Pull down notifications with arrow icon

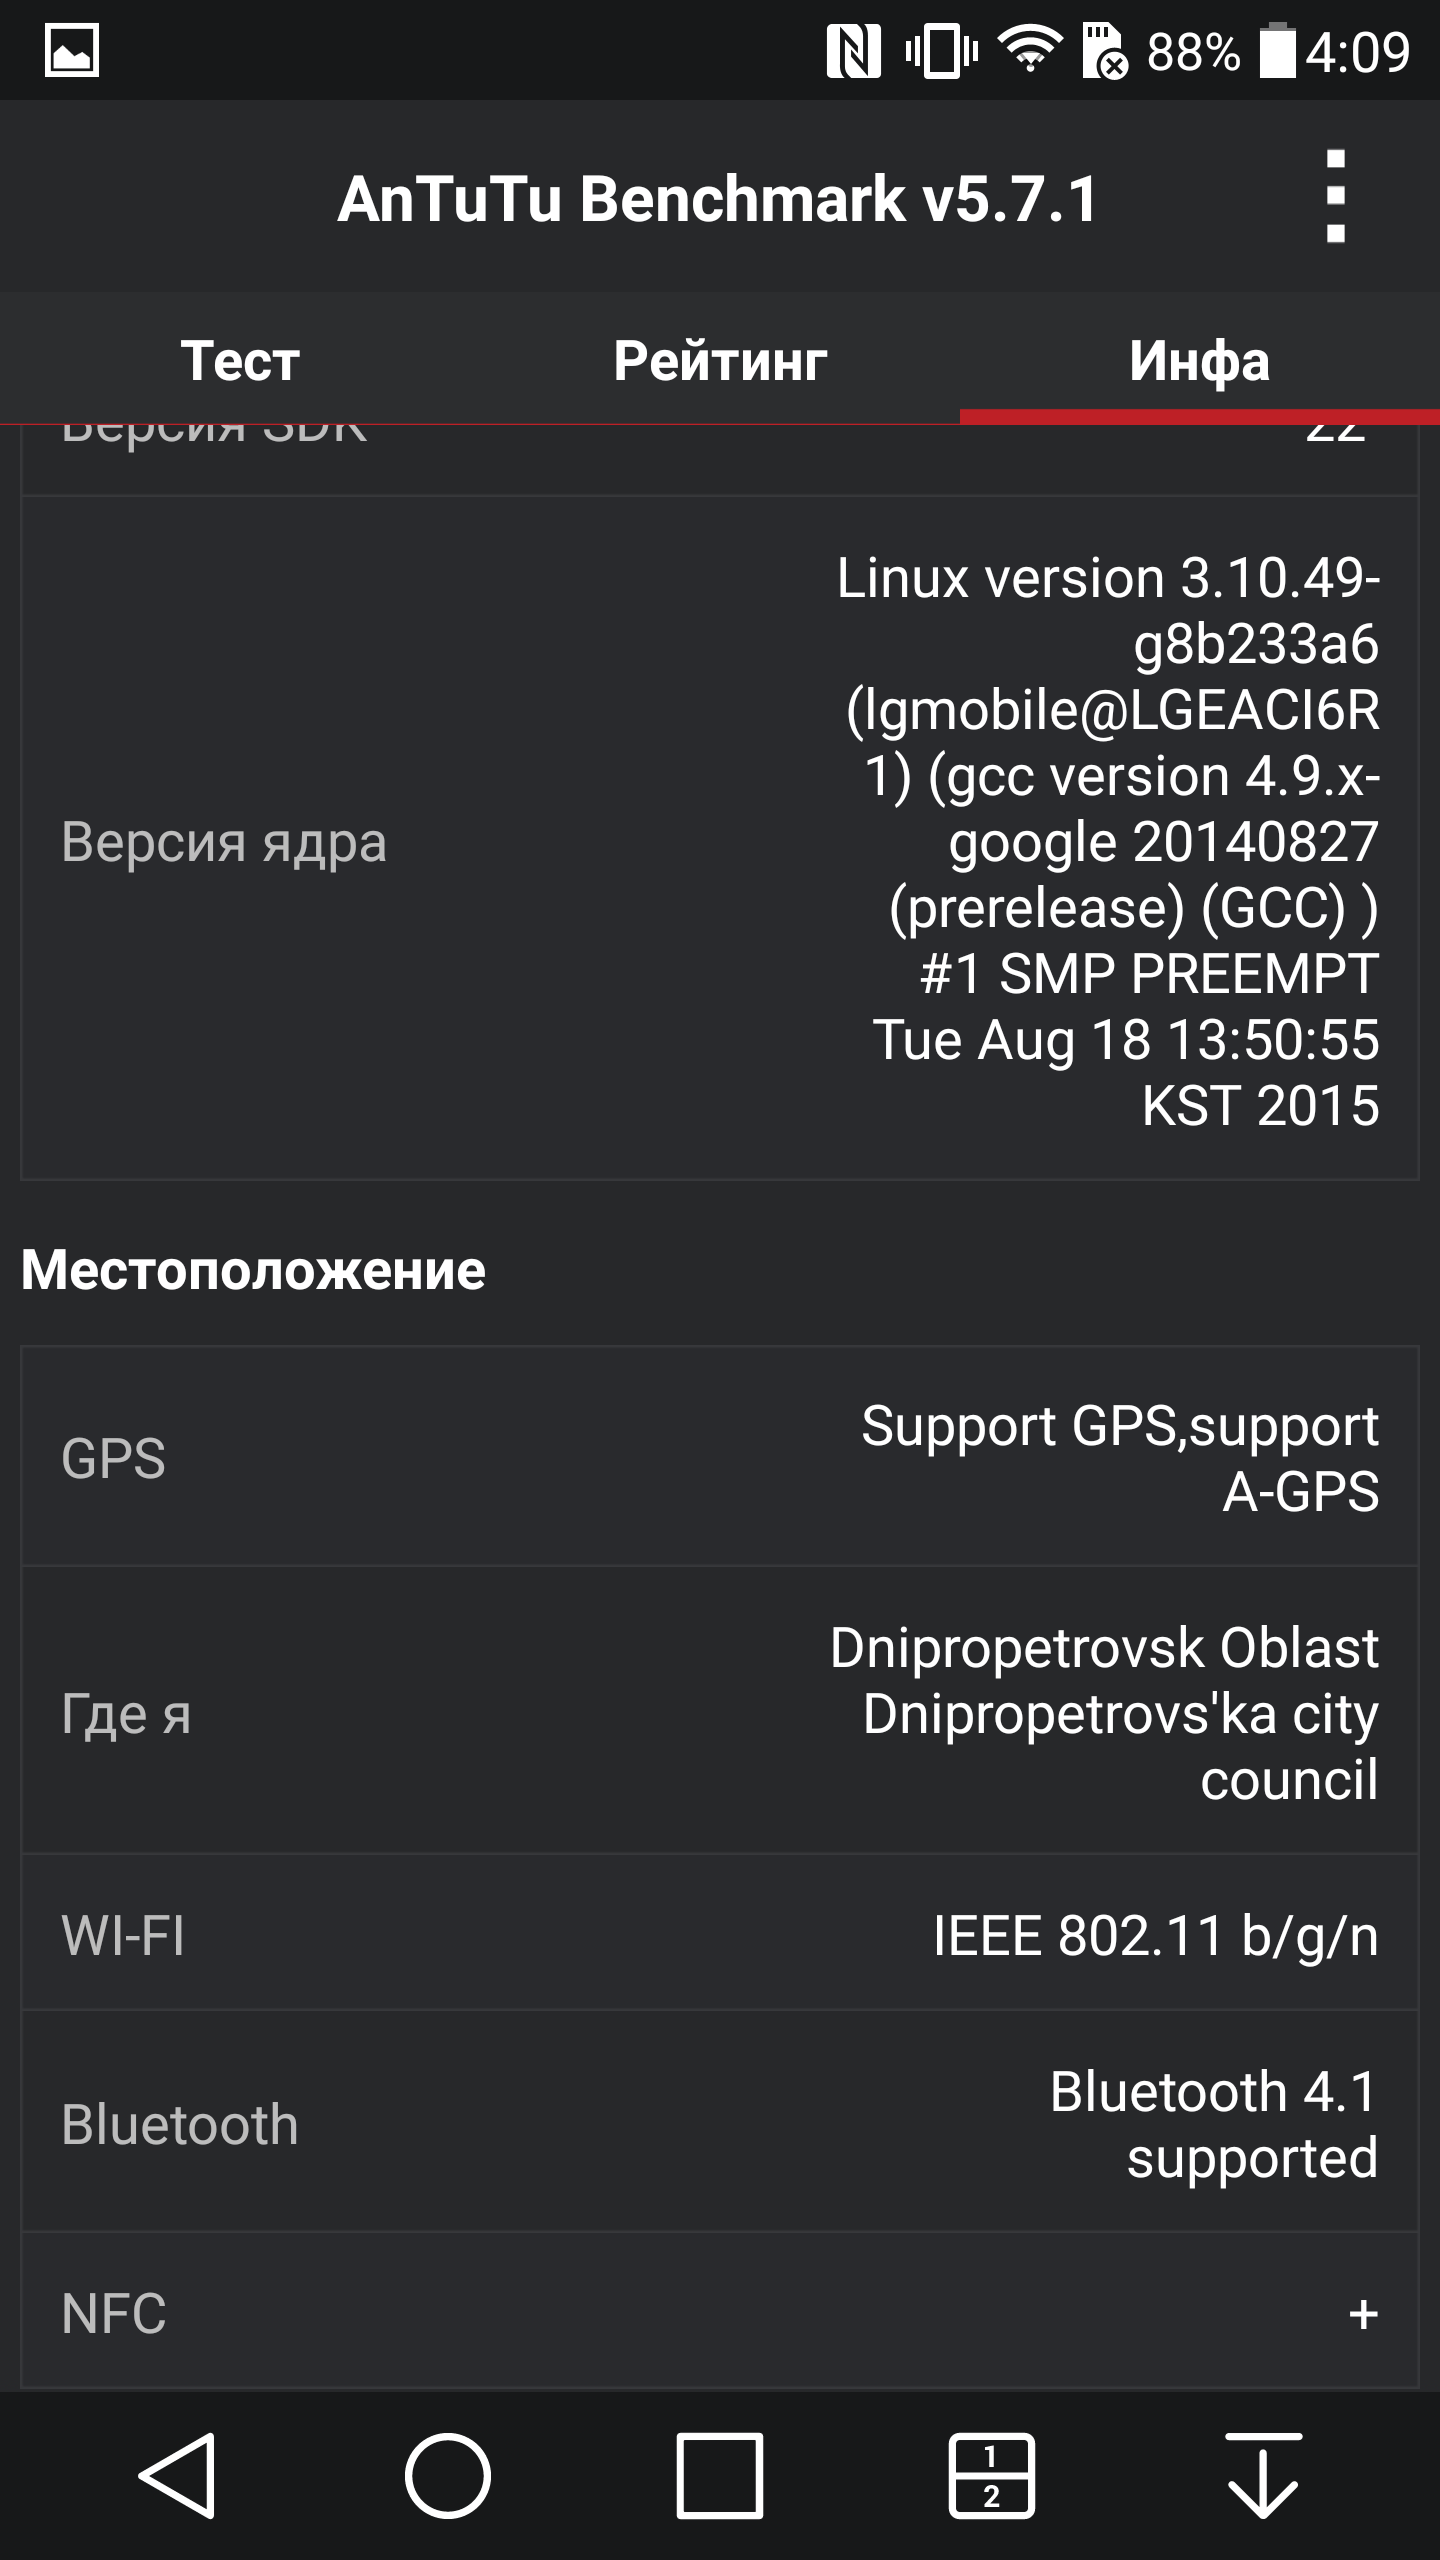click(1263, 2475)
